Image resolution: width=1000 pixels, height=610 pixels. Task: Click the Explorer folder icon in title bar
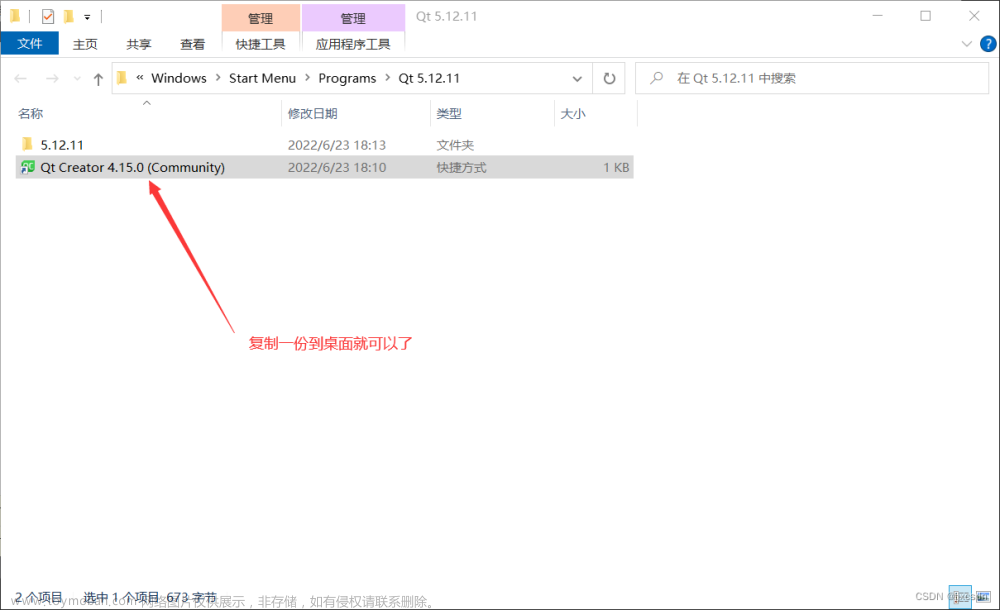click(15, 16)
